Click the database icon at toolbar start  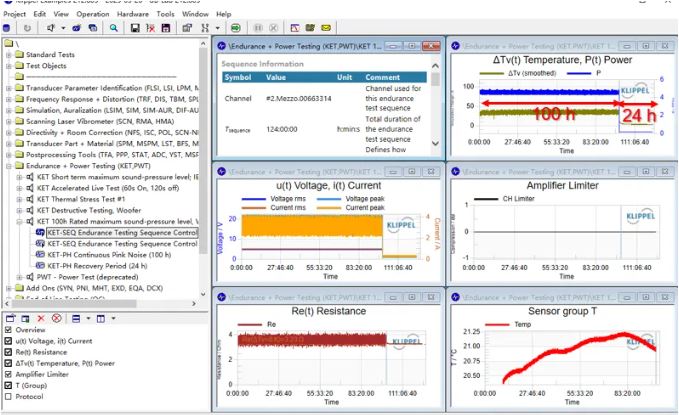pos(6,28)
